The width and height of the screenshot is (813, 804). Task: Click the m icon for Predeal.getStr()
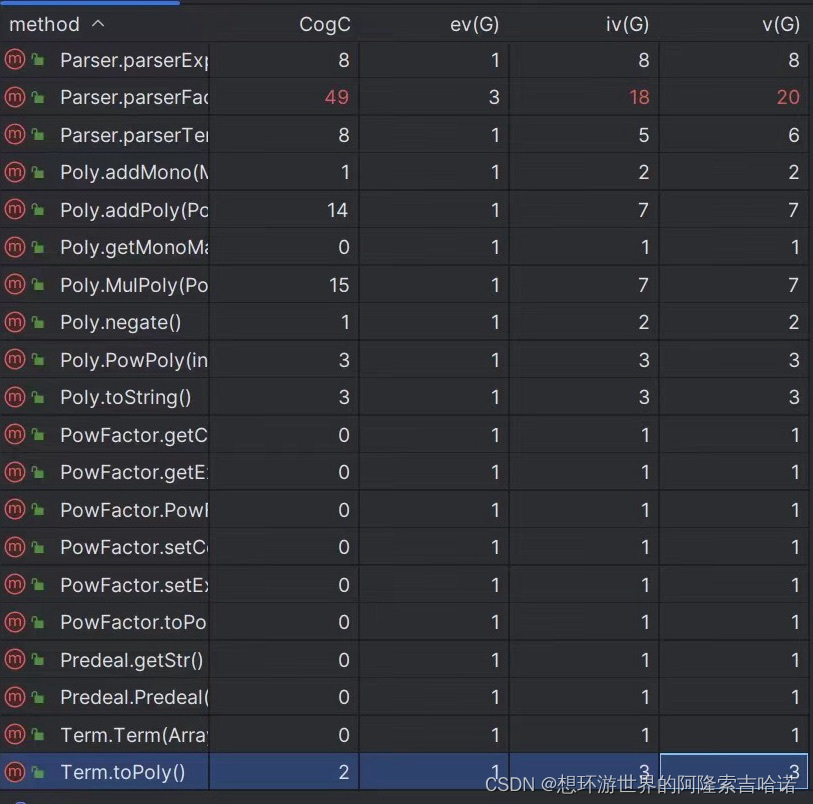[15, 659]
